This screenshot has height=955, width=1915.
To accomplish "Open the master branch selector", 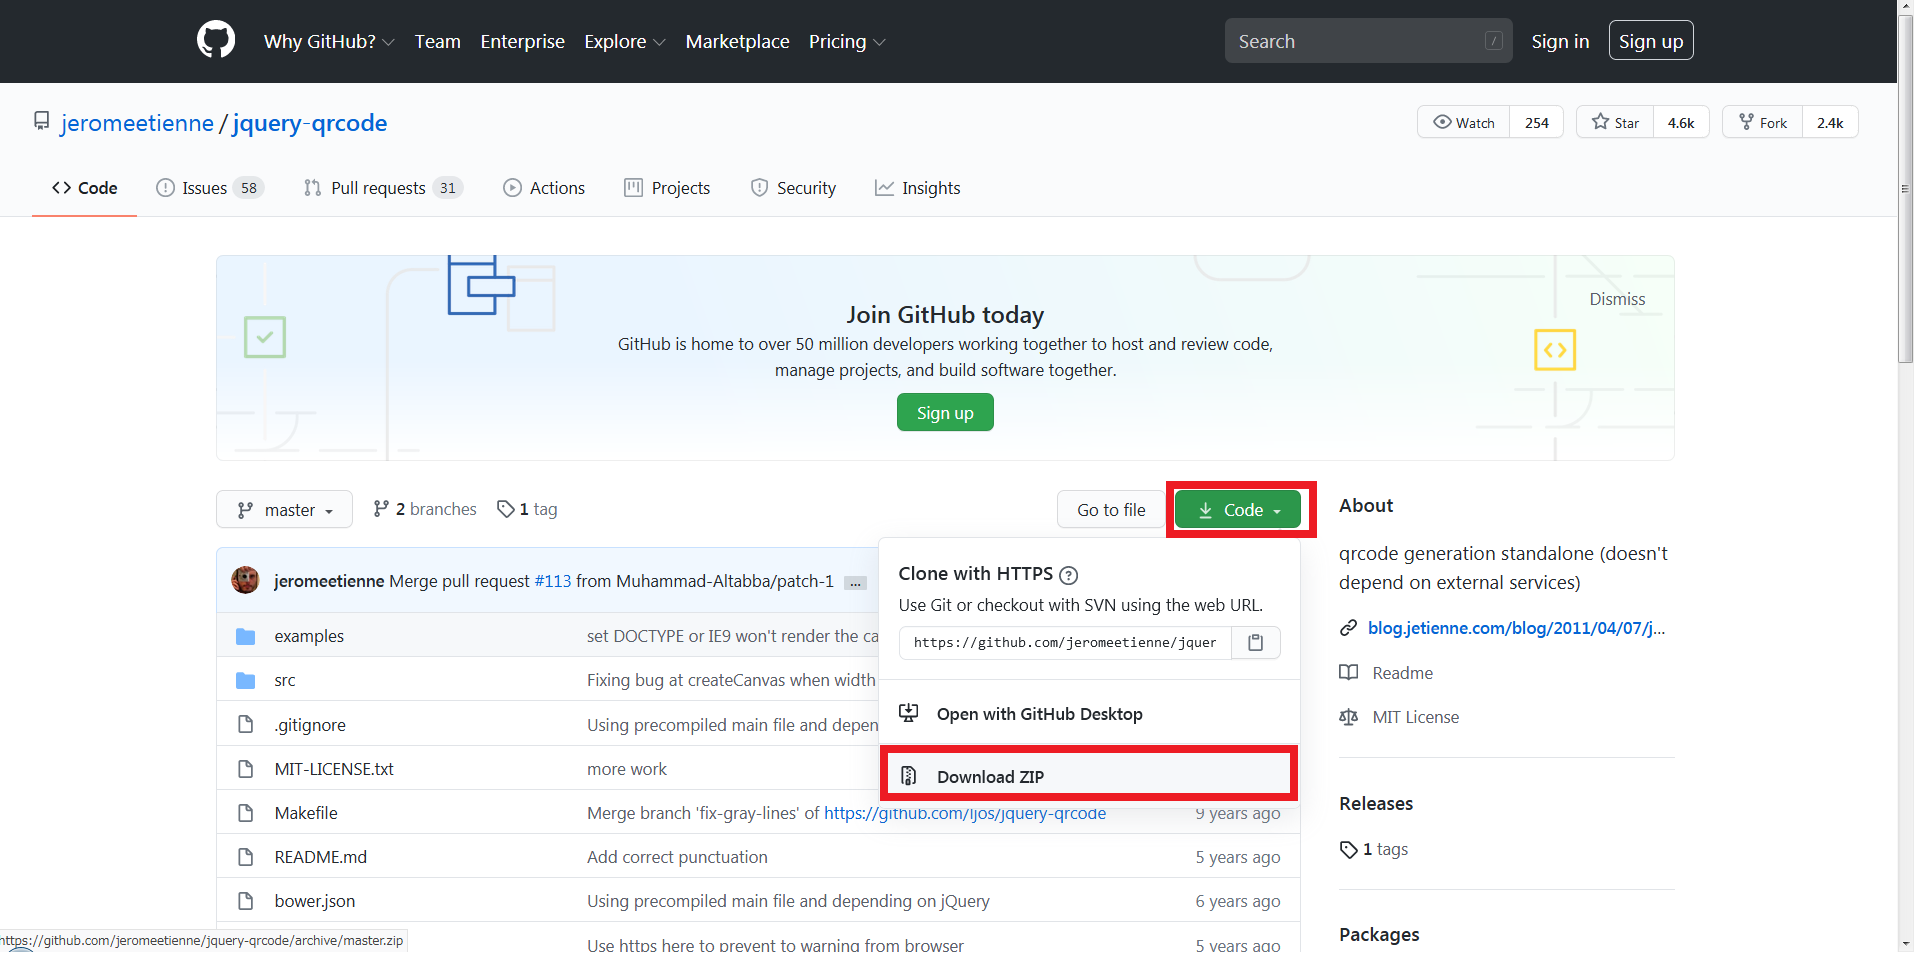I will coord(285,509).
